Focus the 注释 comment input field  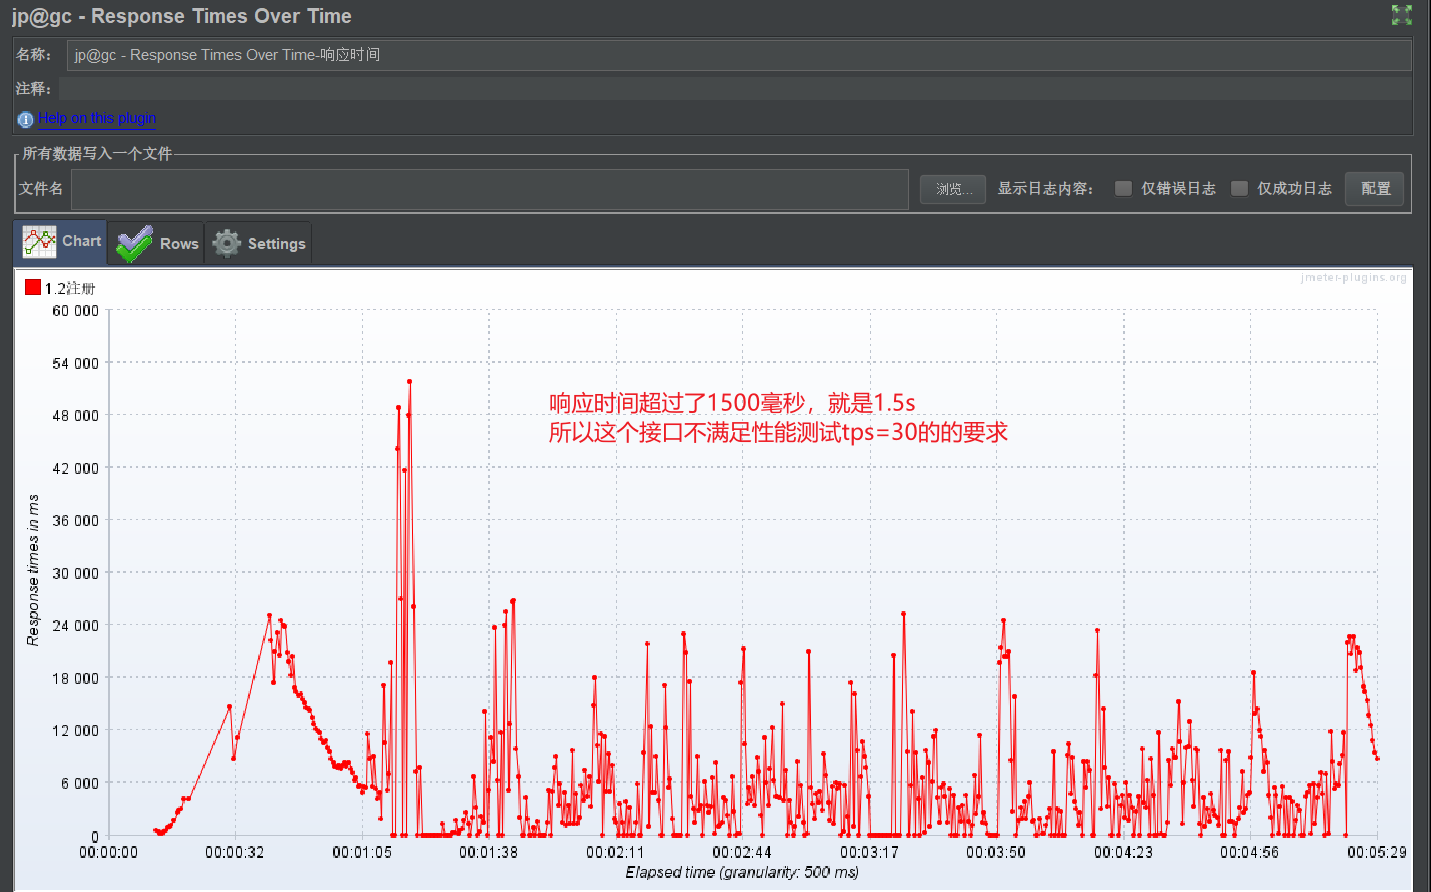735,88
